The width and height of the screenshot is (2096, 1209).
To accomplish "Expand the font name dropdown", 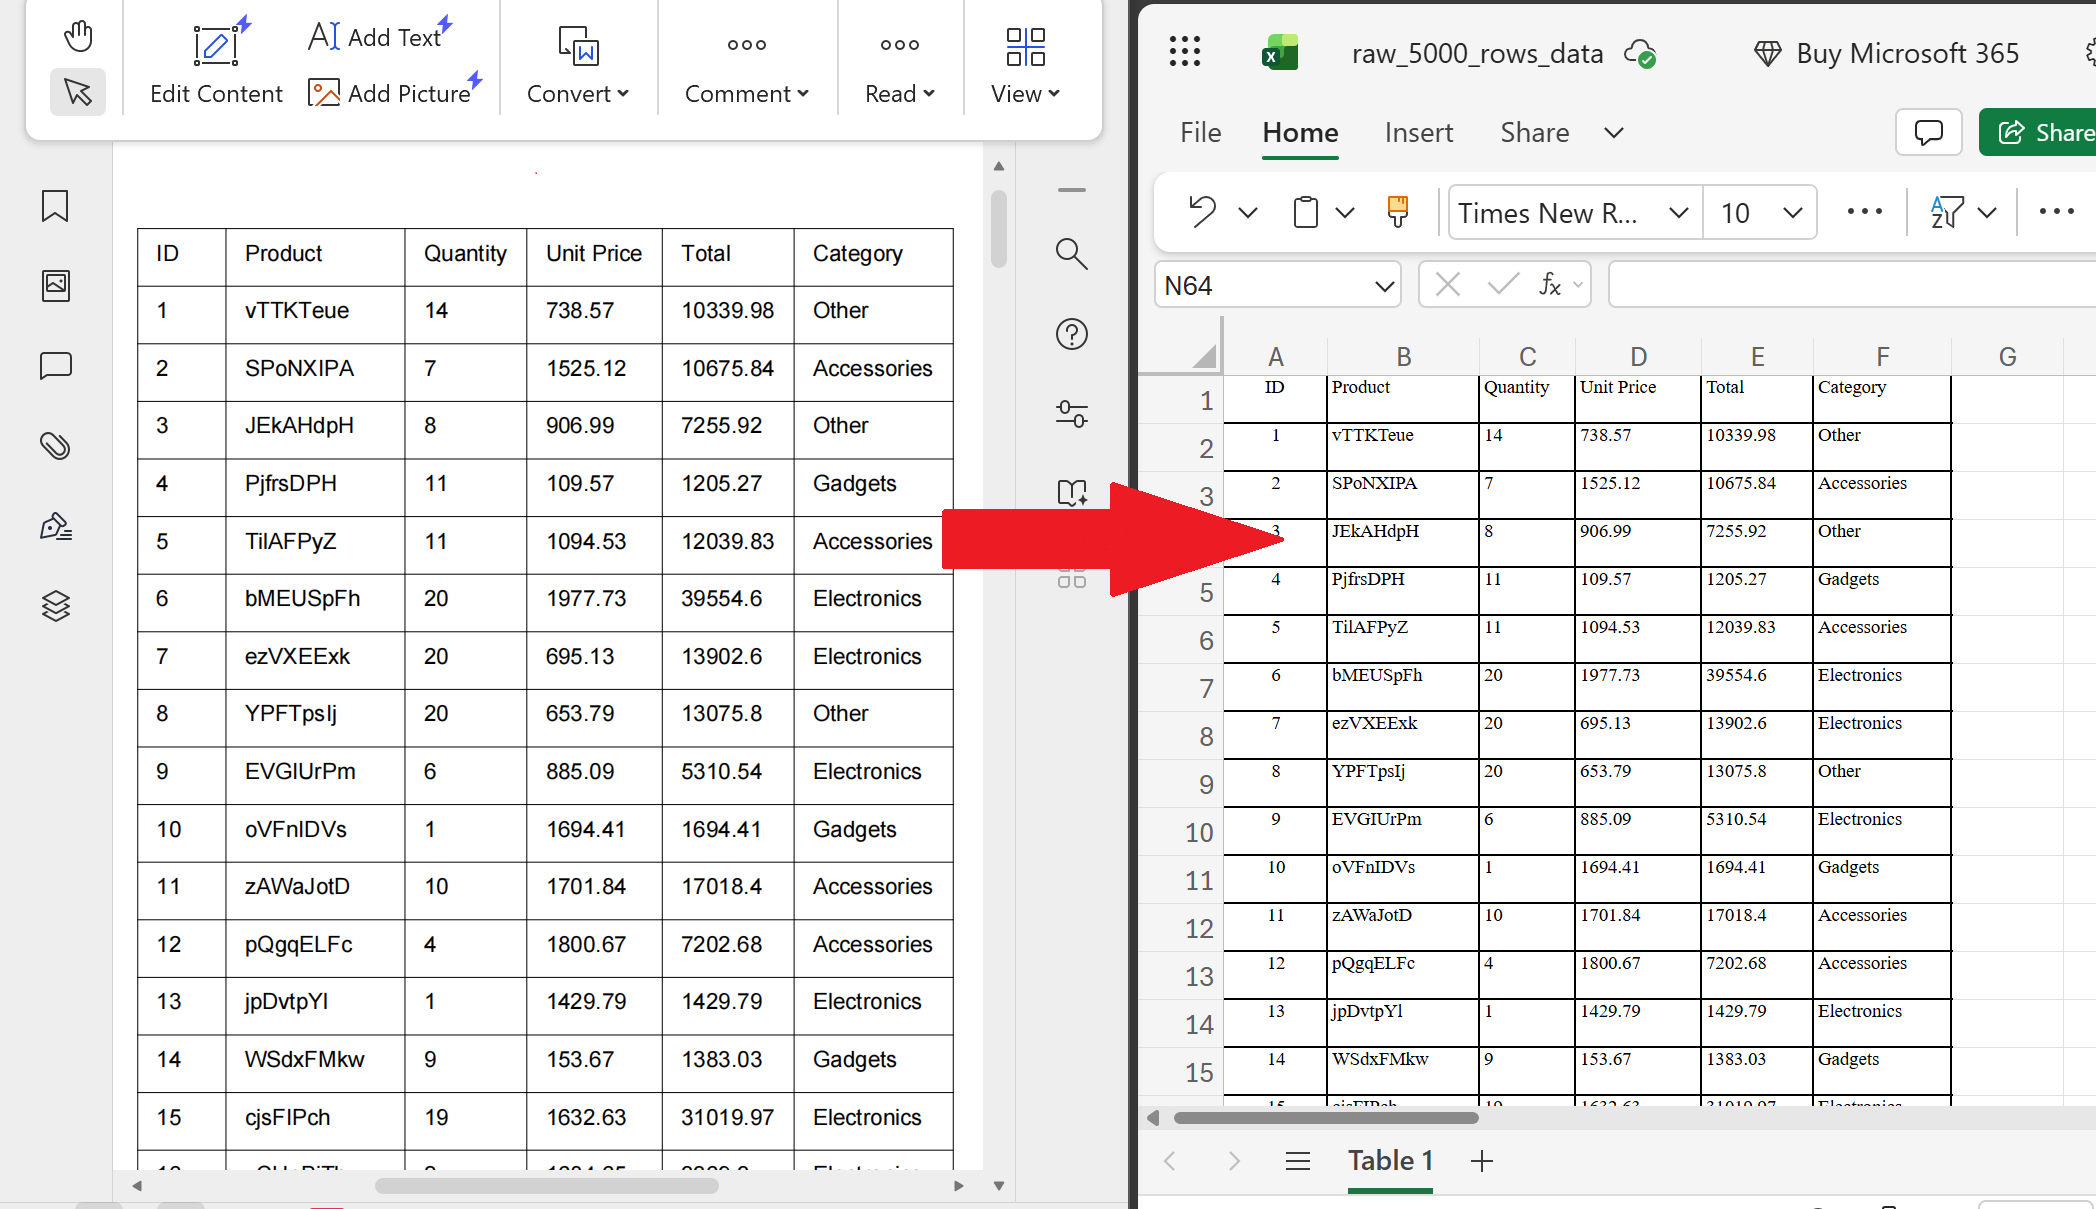I will click(x=1678, y=213).
